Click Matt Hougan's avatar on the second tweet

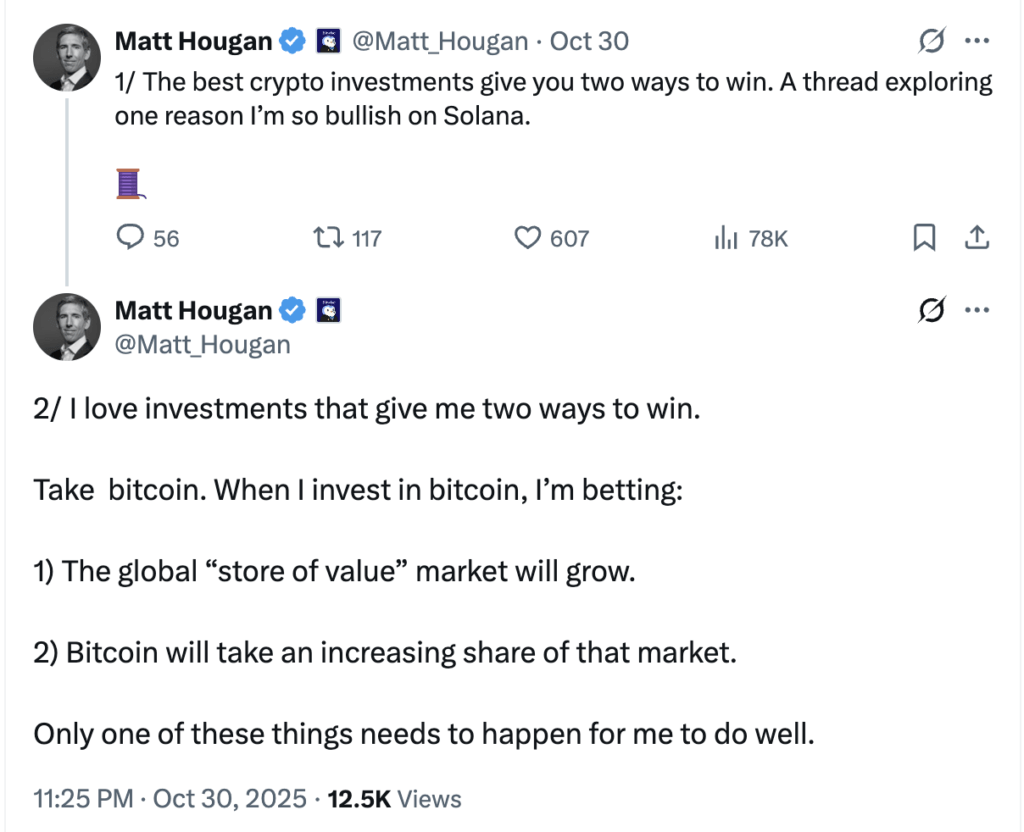click(x=67, y=327)
